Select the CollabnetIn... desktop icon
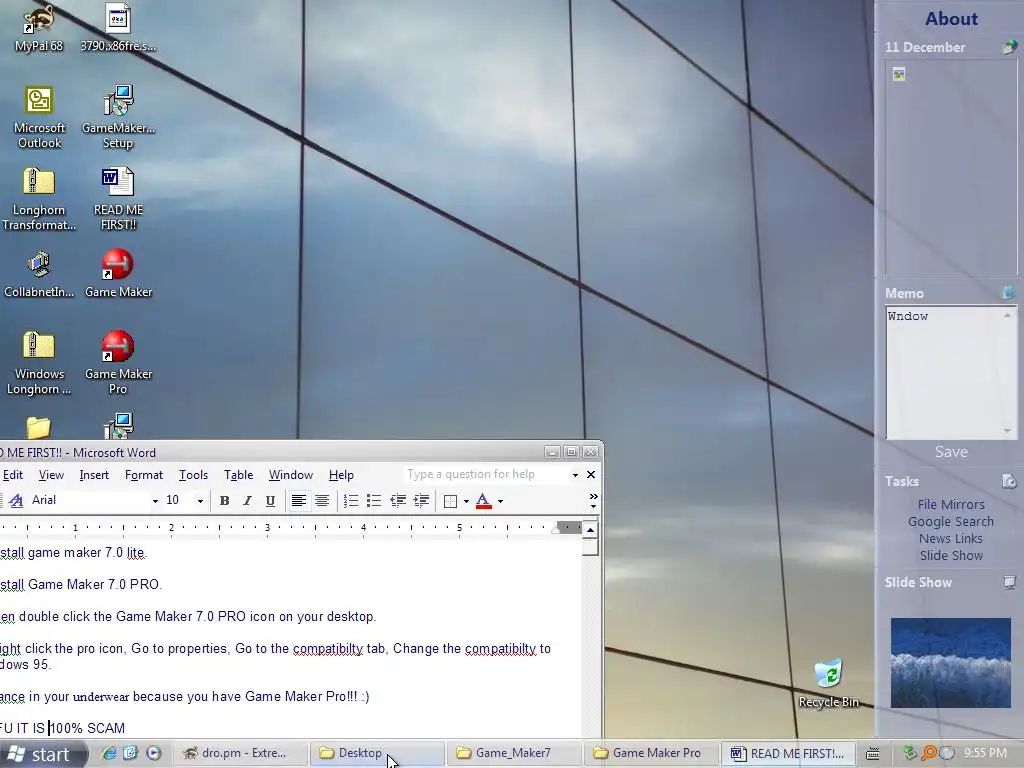 39,274
